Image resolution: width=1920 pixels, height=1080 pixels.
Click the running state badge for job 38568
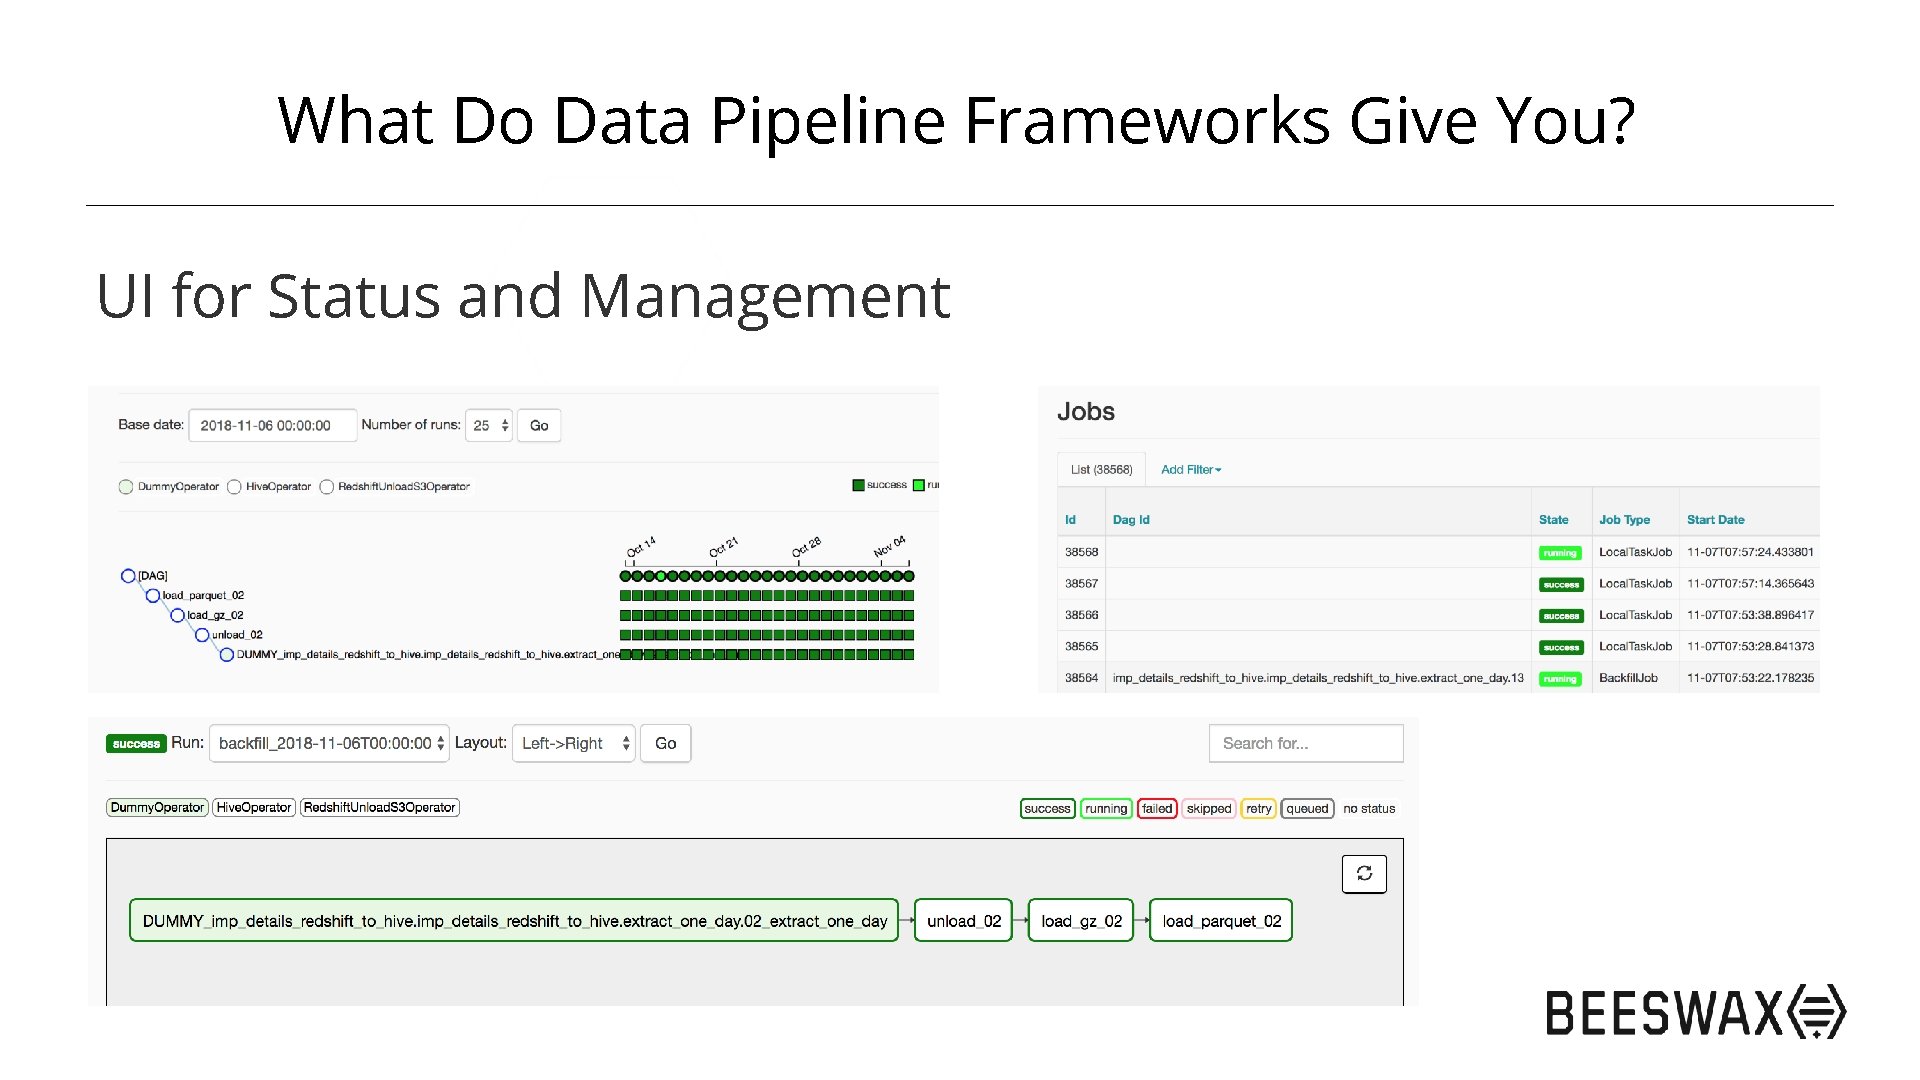pyautogui.click(x=1560, y=553)
